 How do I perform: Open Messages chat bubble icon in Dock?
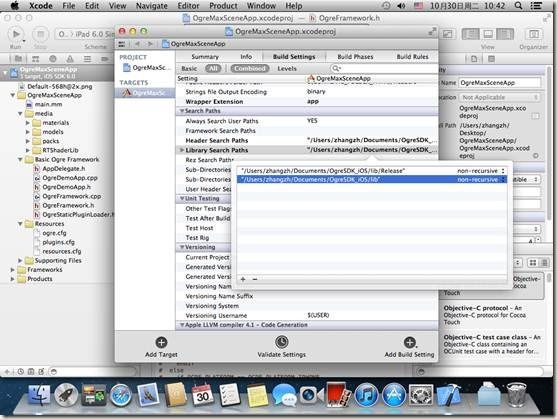284,394
